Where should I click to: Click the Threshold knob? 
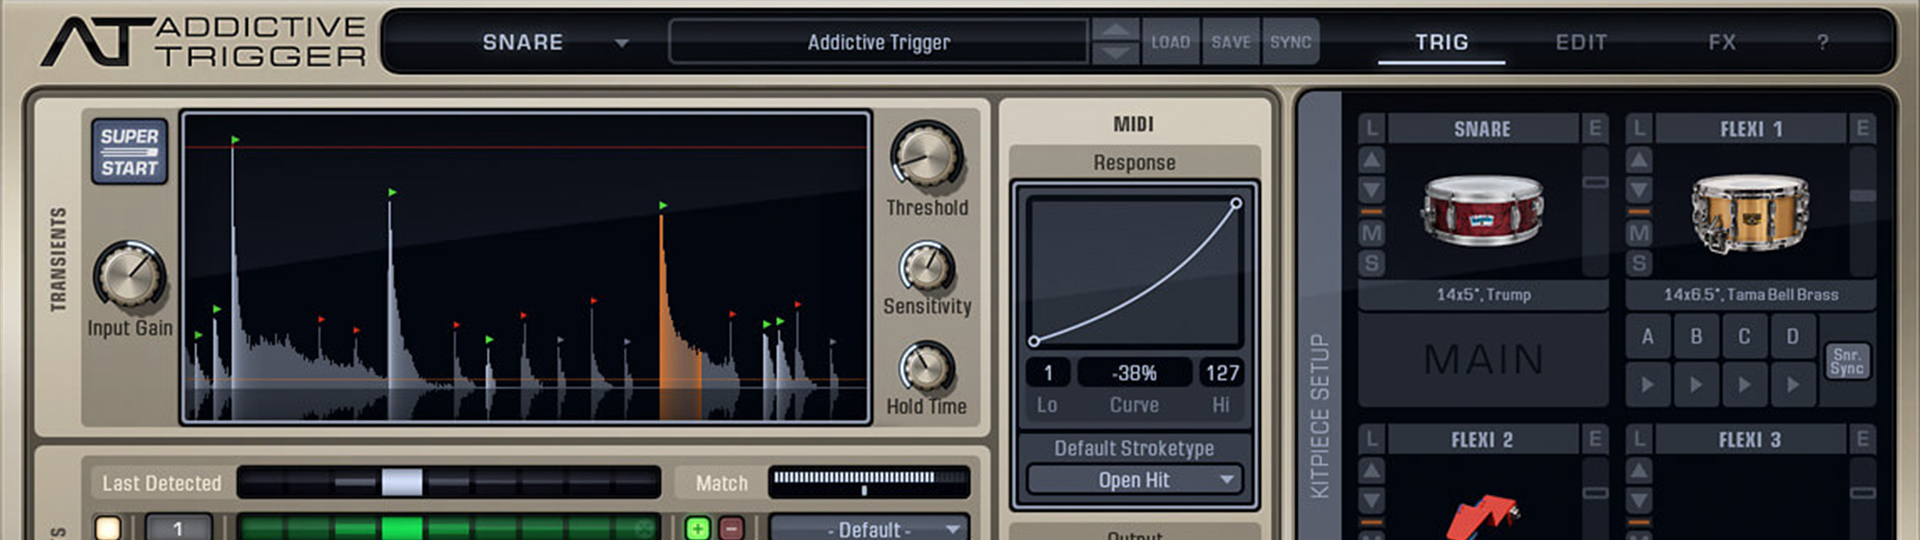[x=926, y=156]
